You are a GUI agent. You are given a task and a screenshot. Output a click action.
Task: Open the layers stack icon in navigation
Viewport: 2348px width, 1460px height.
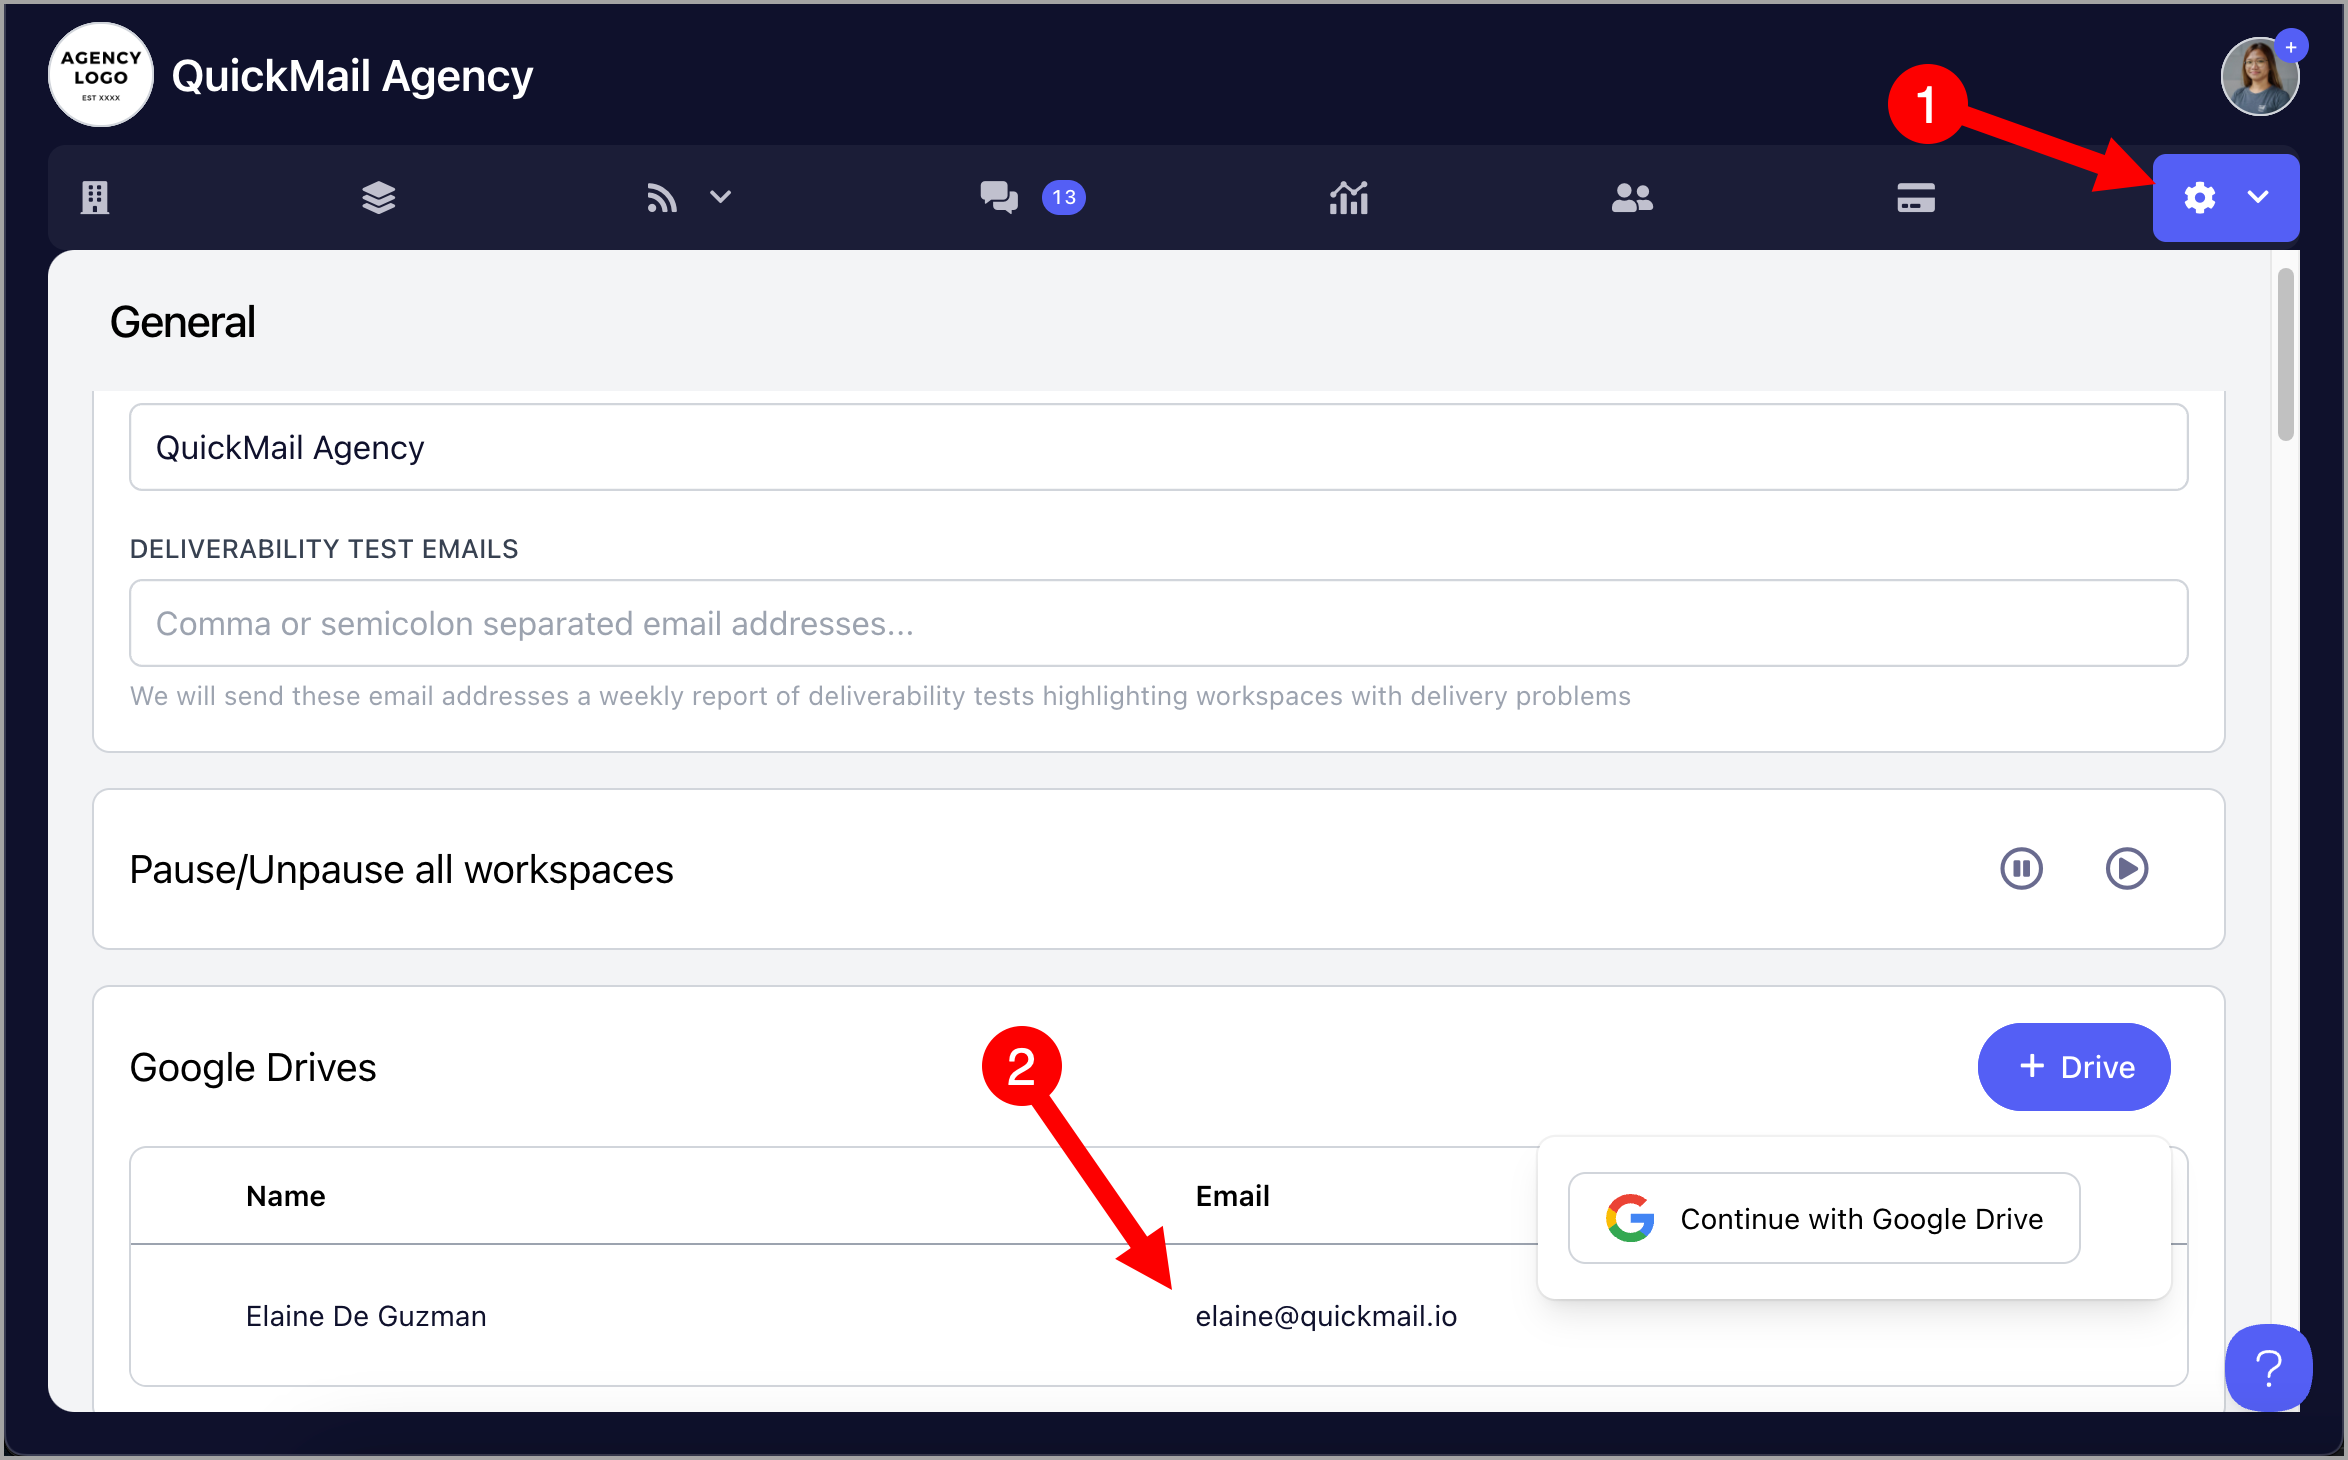(379, 197)
